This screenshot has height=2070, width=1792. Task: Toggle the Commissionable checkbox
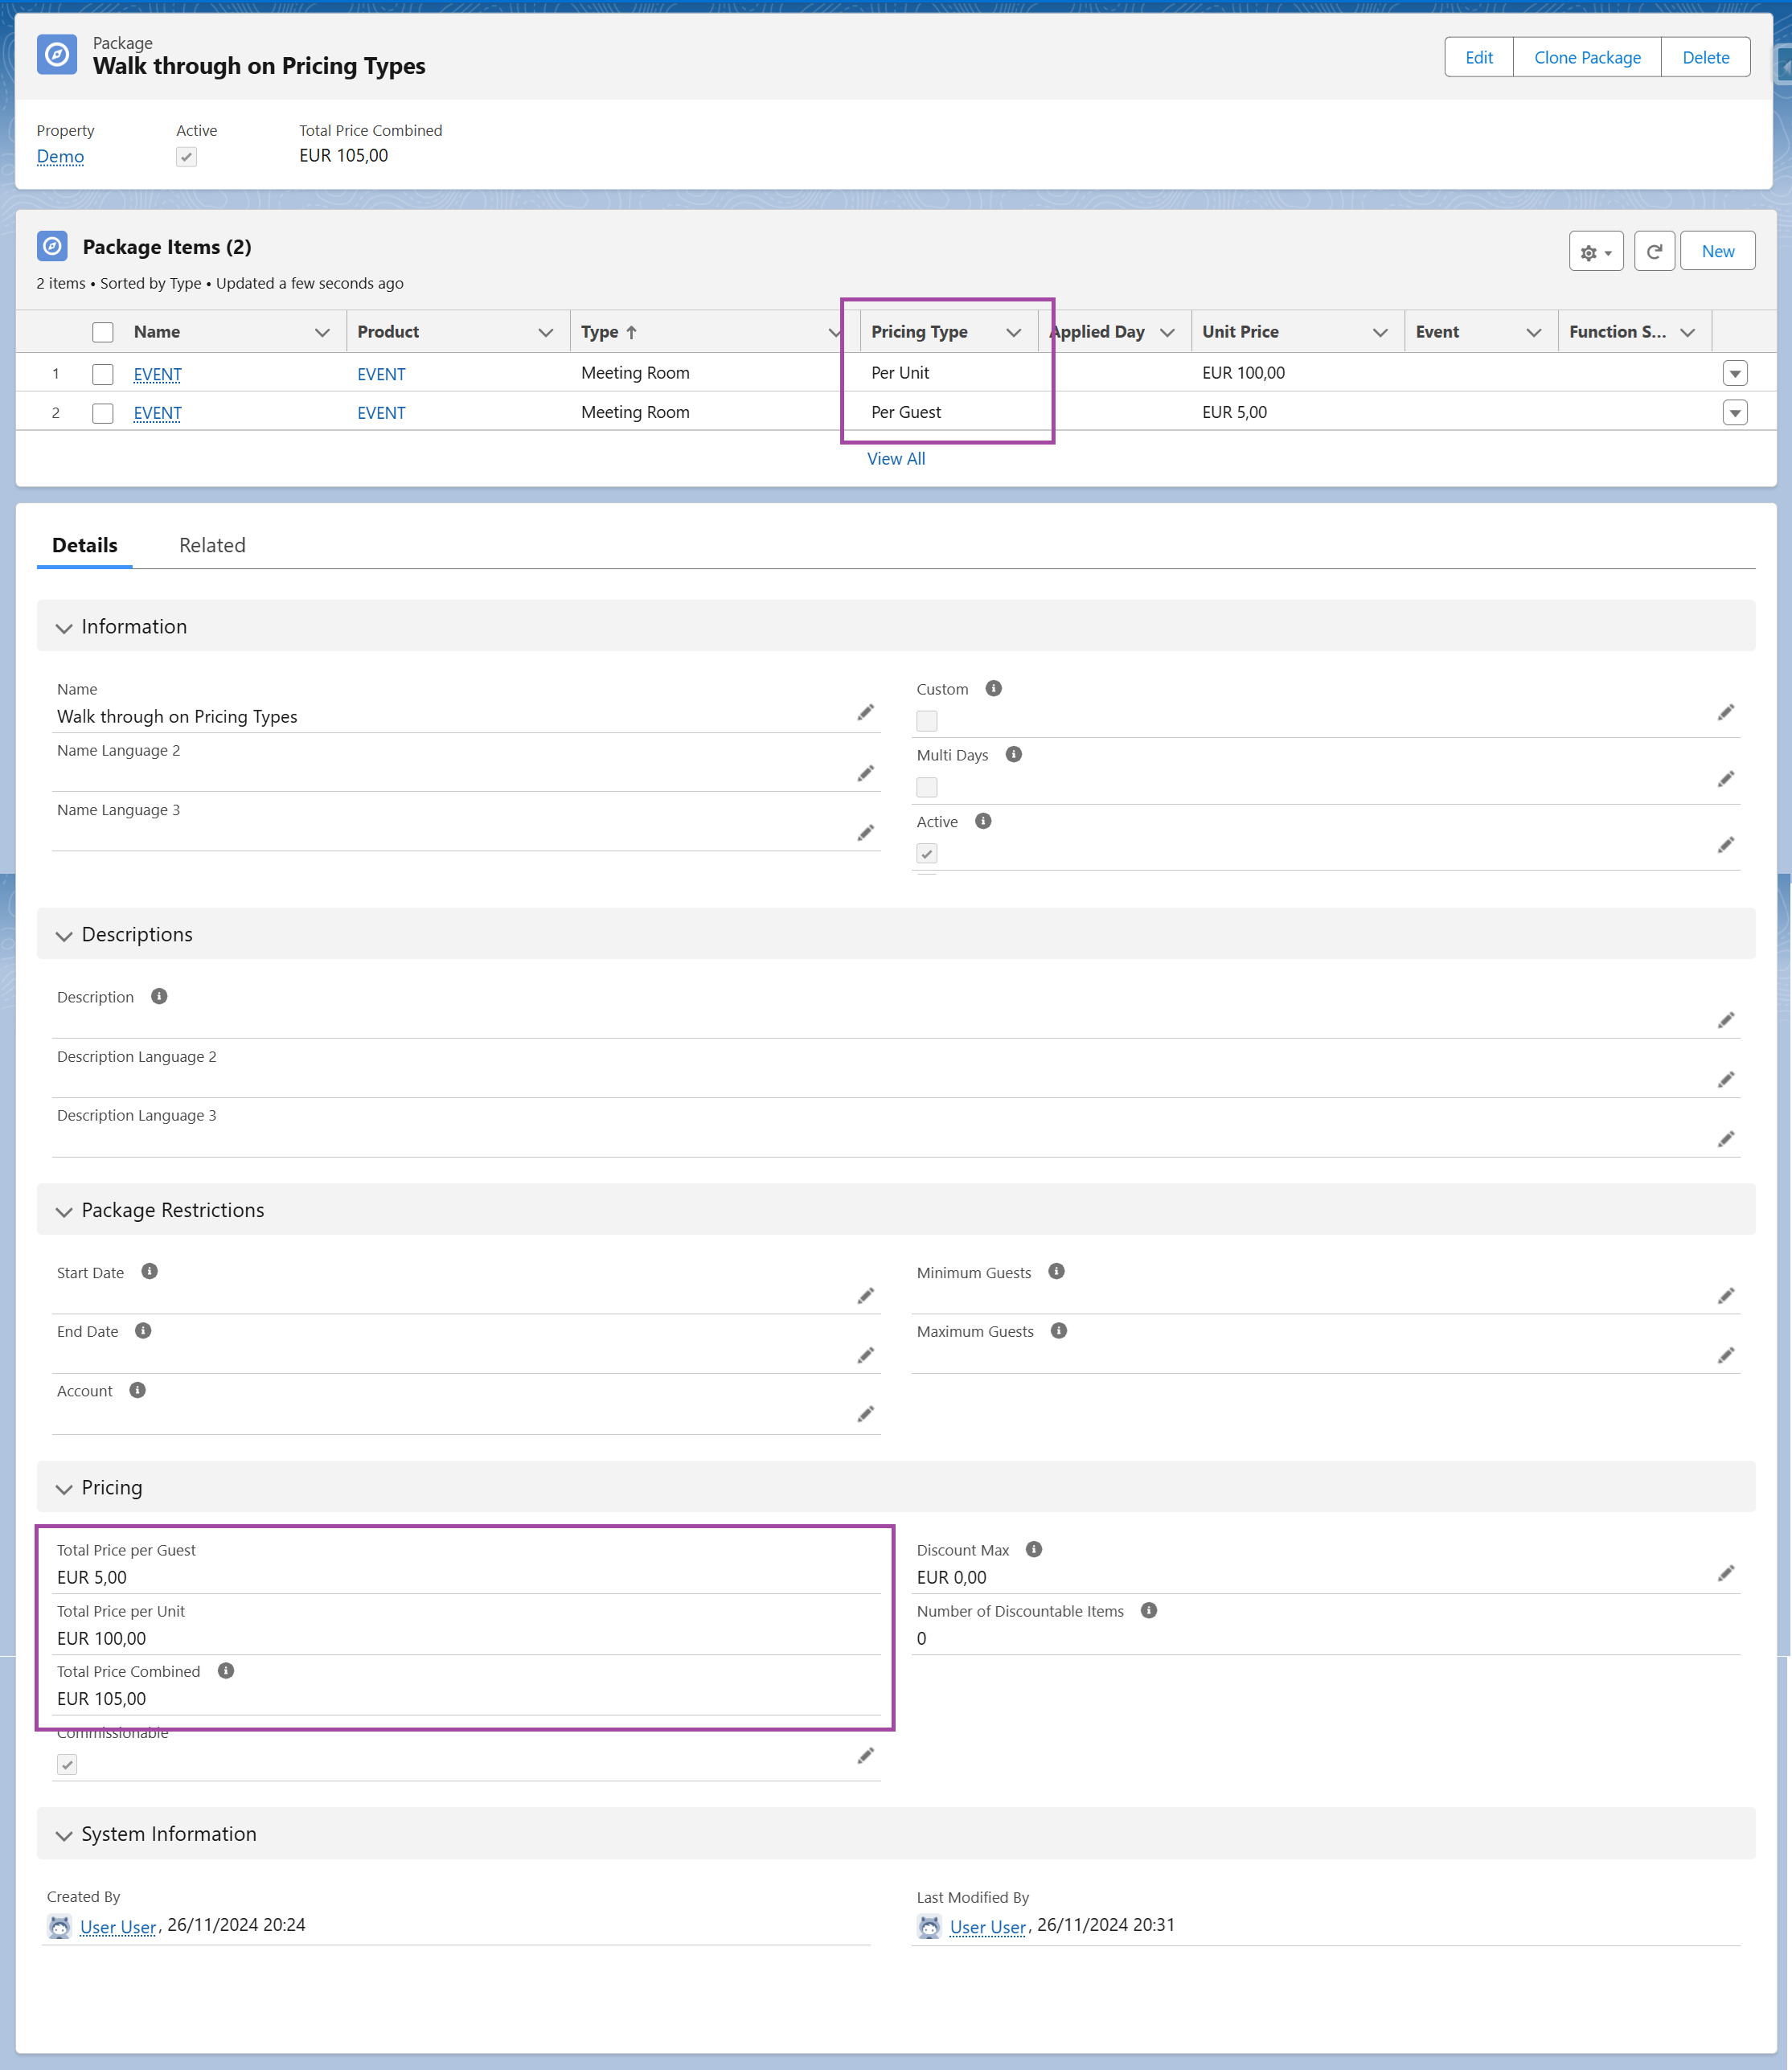[x=67, y=1764]
